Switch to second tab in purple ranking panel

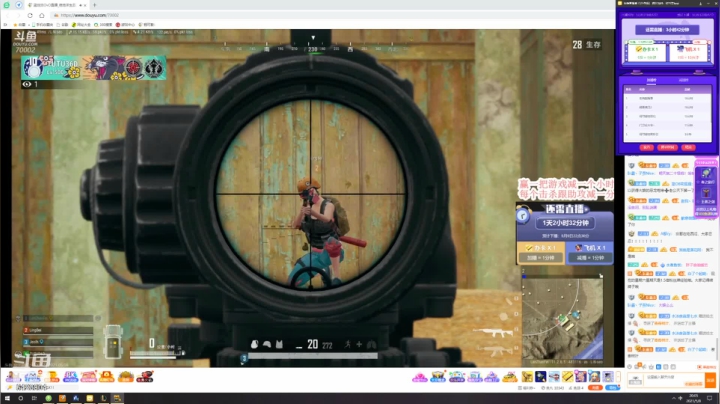(683, 80)
